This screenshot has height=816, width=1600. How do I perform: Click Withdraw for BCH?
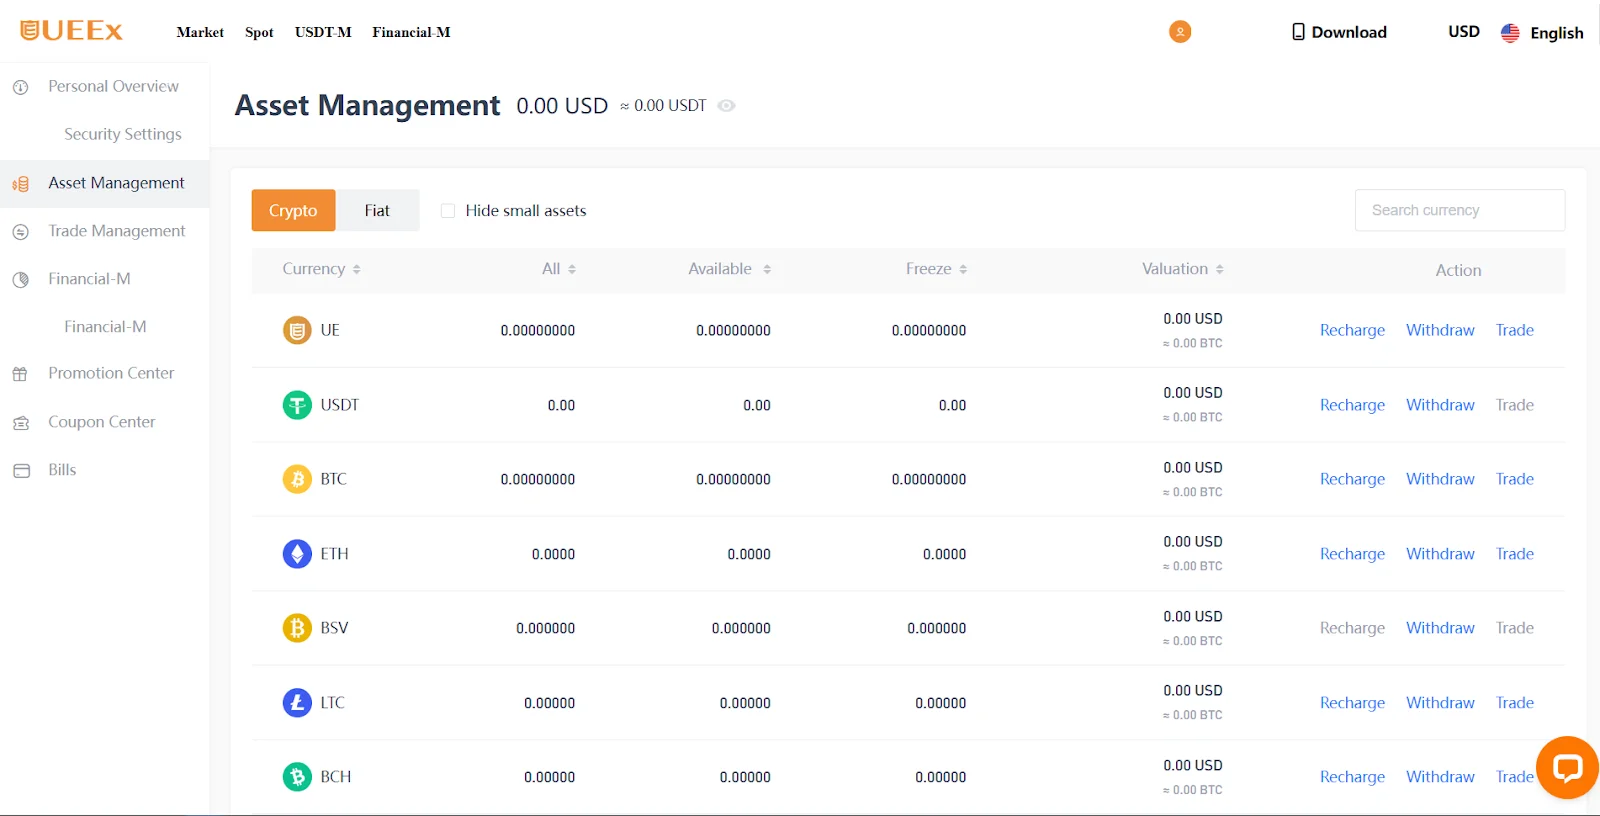coord(1440,777)
